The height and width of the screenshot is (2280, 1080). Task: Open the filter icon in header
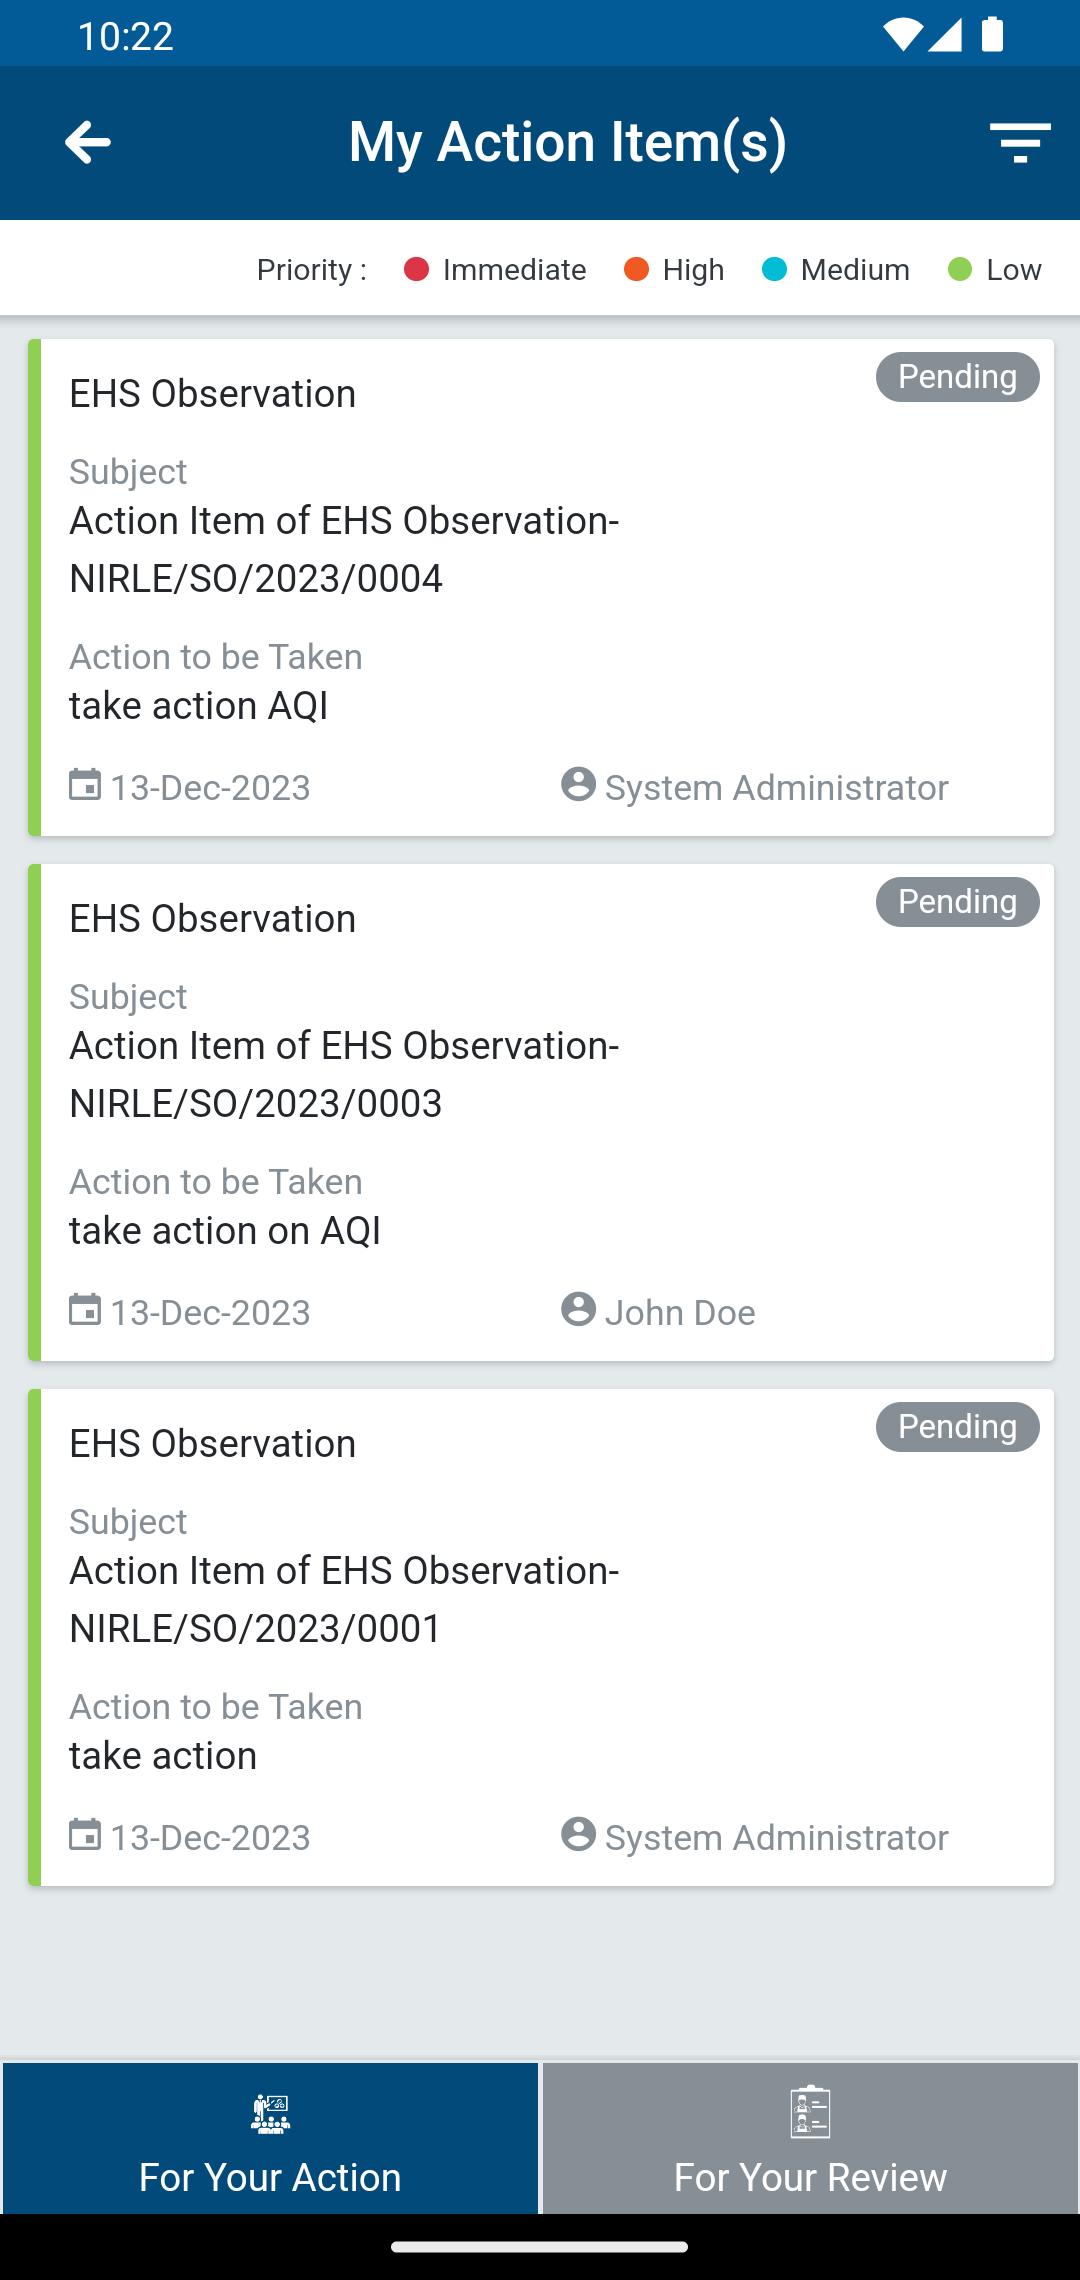[x=1019, y=143]
